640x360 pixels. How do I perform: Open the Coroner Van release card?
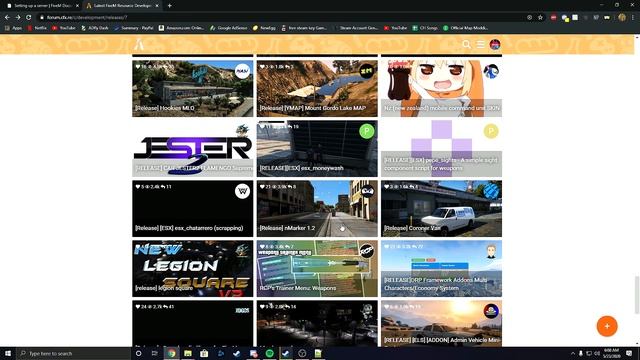[x=442, y=209]
